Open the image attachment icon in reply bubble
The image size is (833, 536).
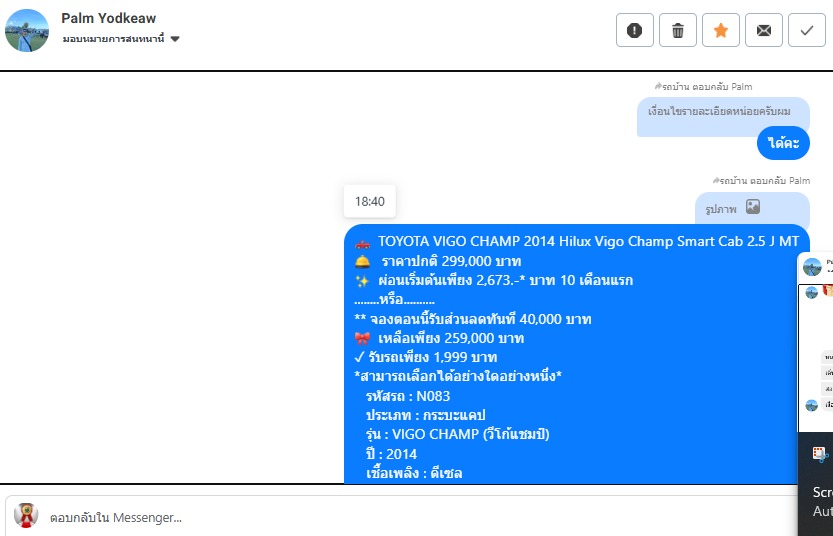click(x=753, y=207)
